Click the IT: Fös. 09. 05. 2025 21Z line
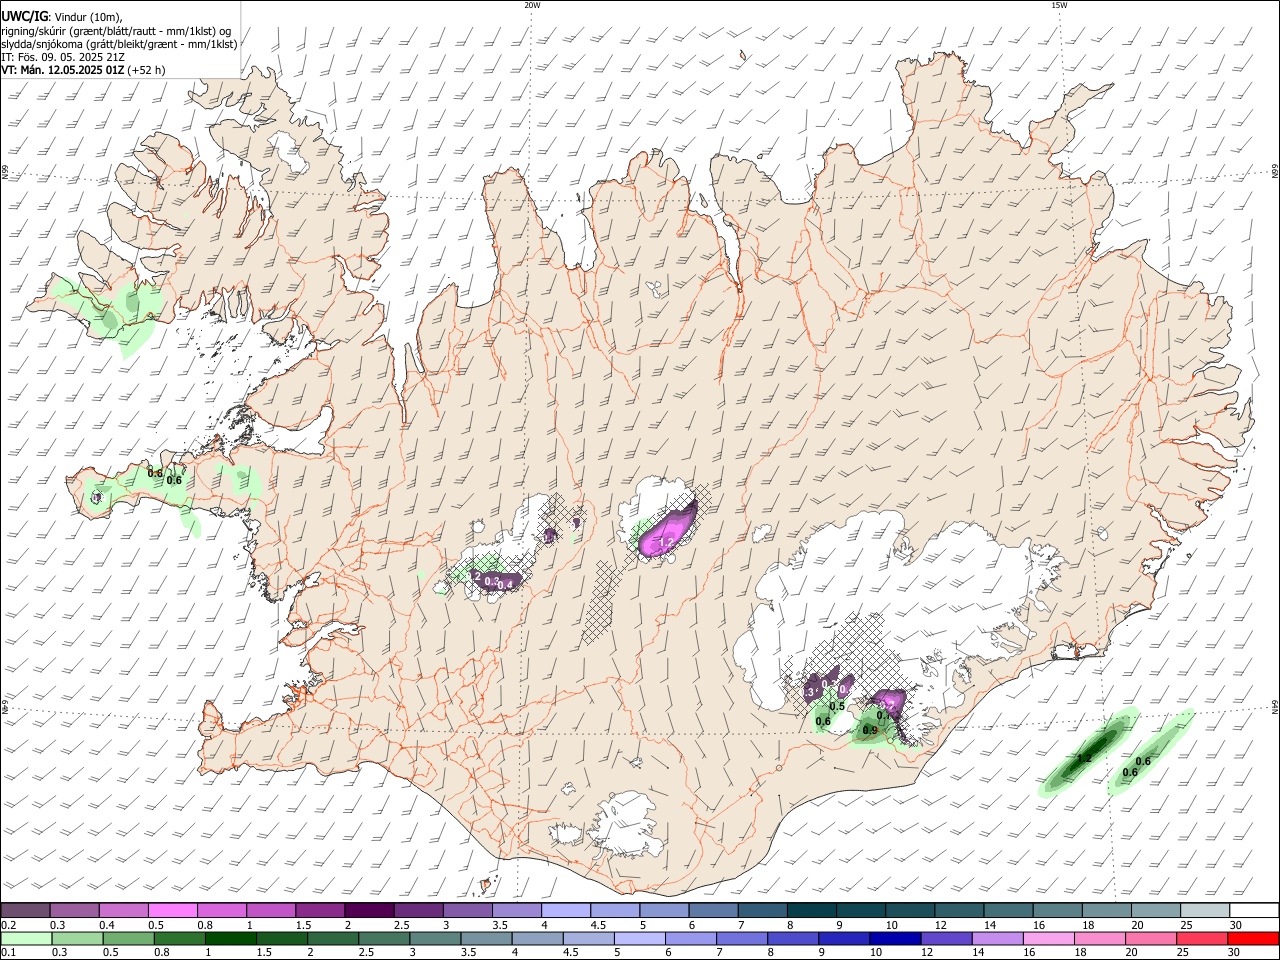The image size is (1280, 960). coord(65,57)
